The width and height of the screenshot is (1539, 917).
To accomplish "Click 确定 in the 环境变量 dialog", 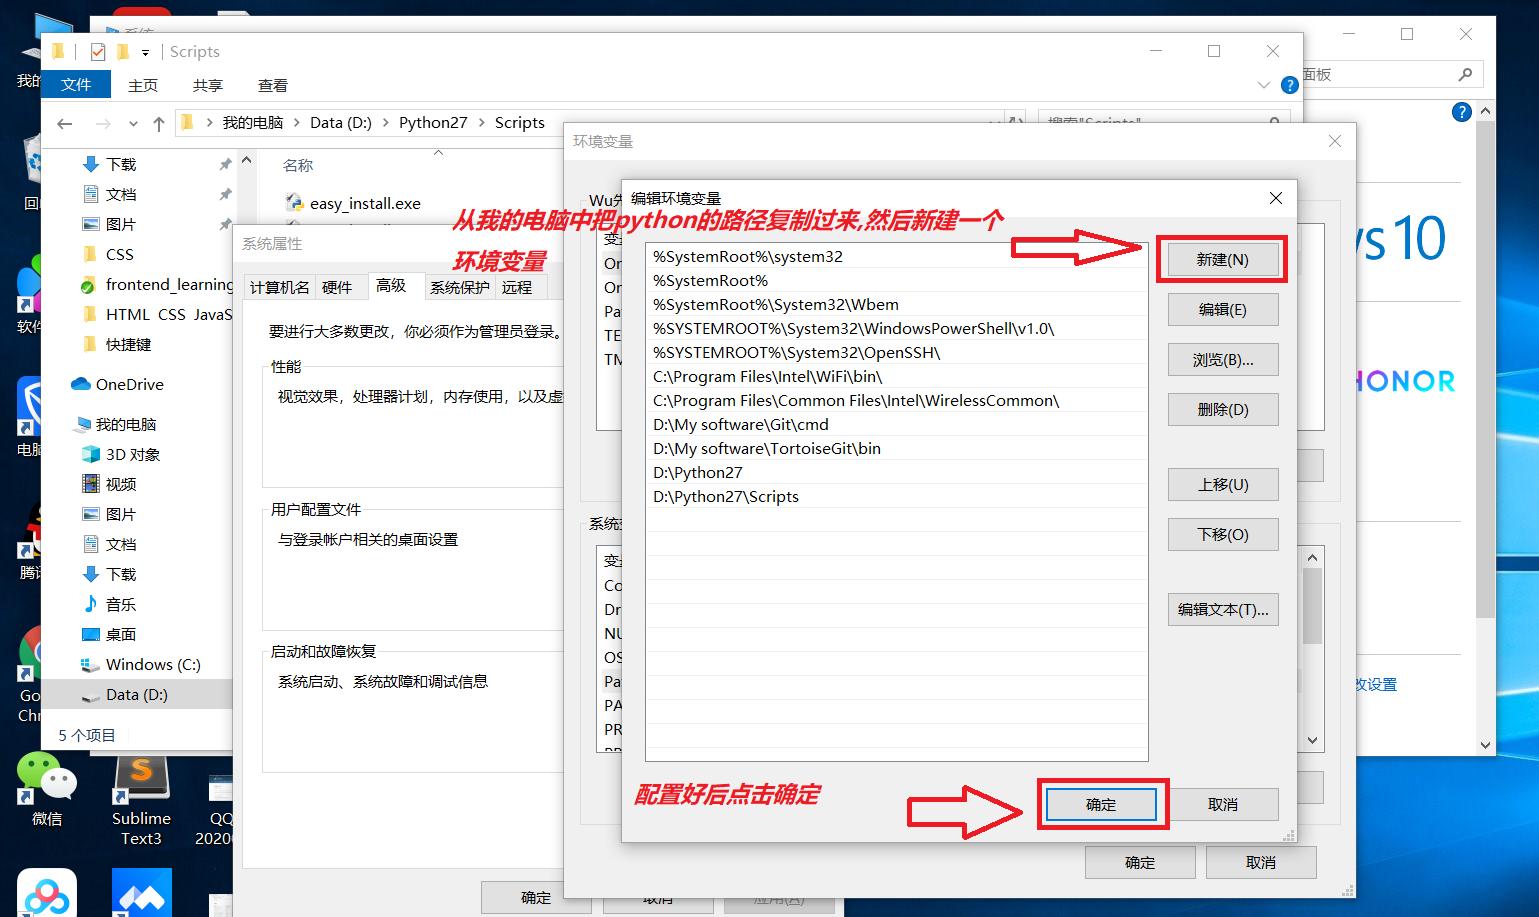I will pos(1140,862).
